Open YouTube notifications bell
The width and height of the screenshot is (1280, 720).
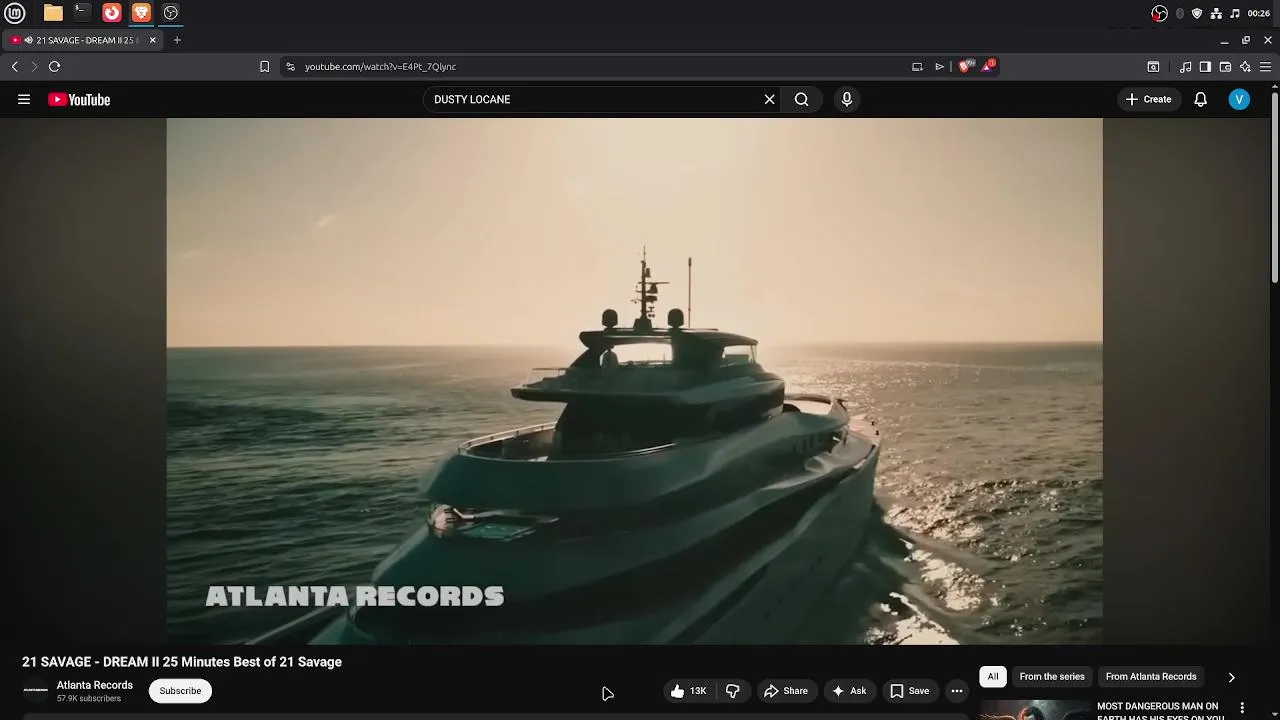[1201, 99]
